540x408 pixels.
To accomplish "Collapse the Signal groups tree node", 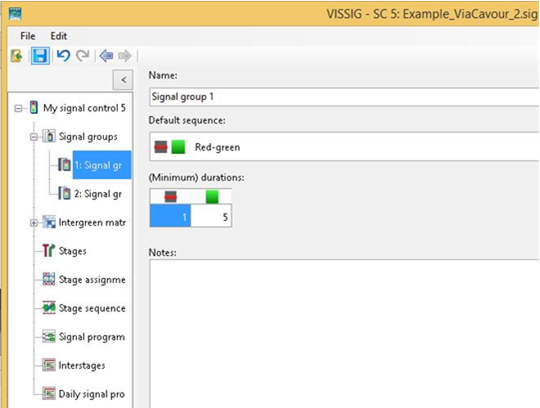I will tap(34, 137).
